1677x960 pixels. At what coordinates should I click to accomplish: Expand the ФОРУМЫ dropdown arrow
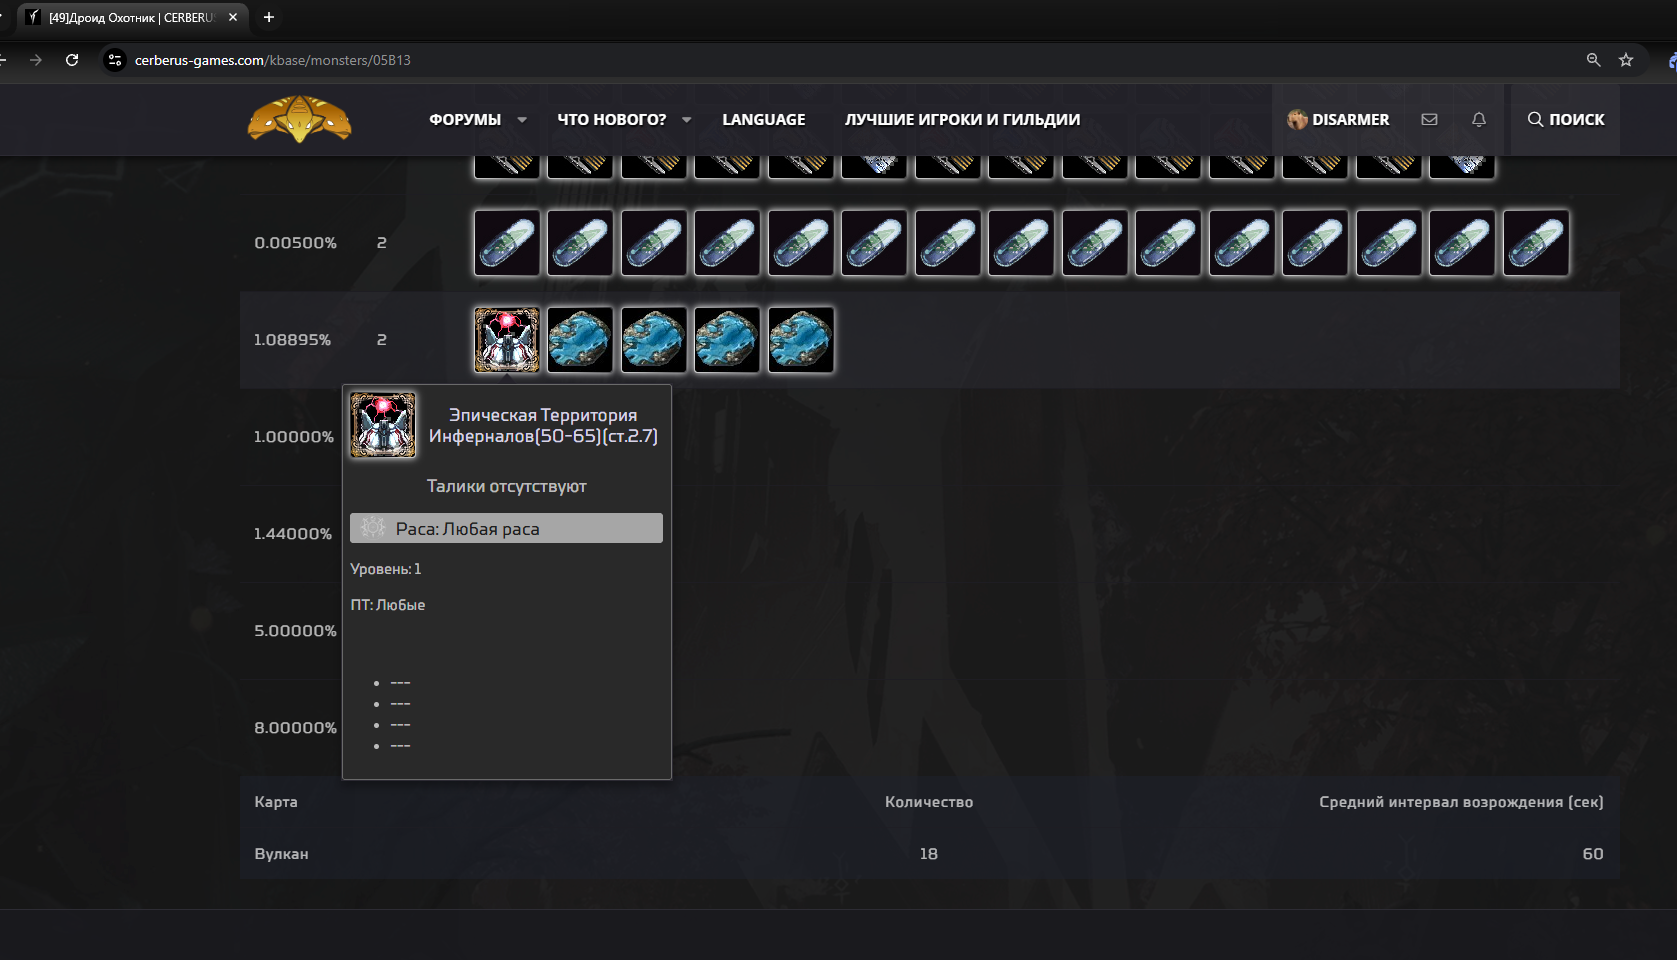tap(522, 120)
